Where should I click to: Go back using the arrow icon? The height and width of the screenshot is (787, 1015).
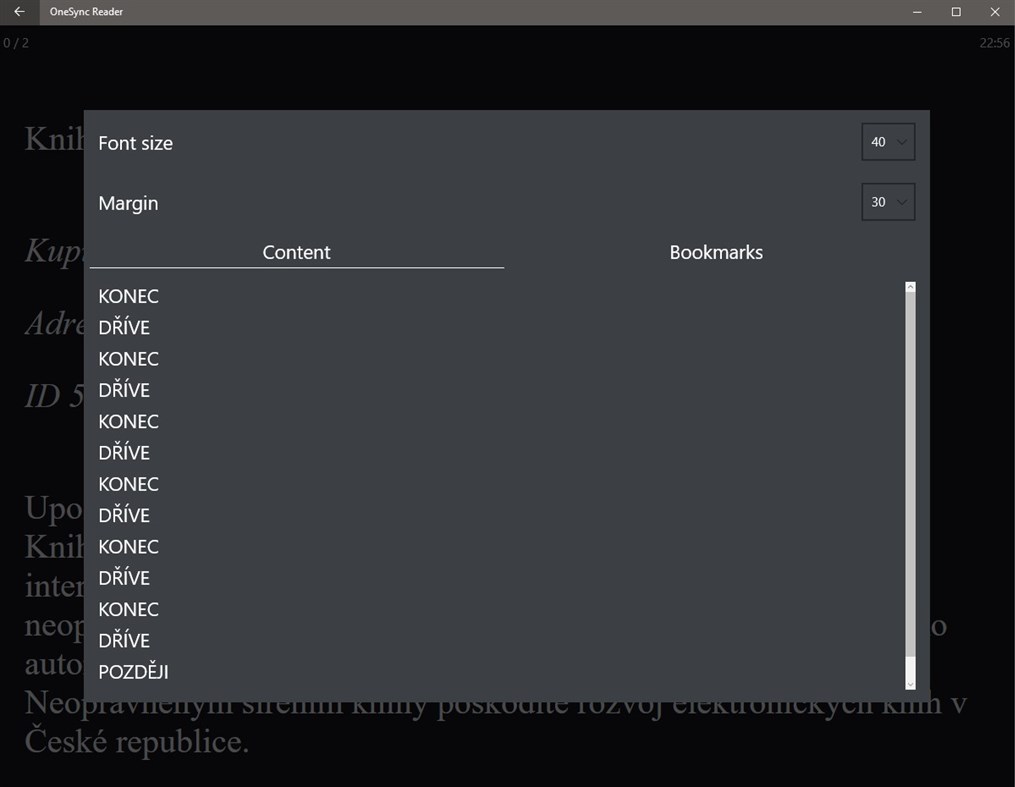[17, 12]
